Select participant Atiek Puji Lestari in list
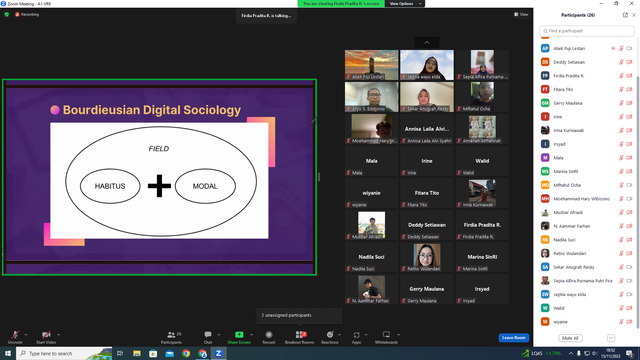The image size is (640, 360). 587,49
